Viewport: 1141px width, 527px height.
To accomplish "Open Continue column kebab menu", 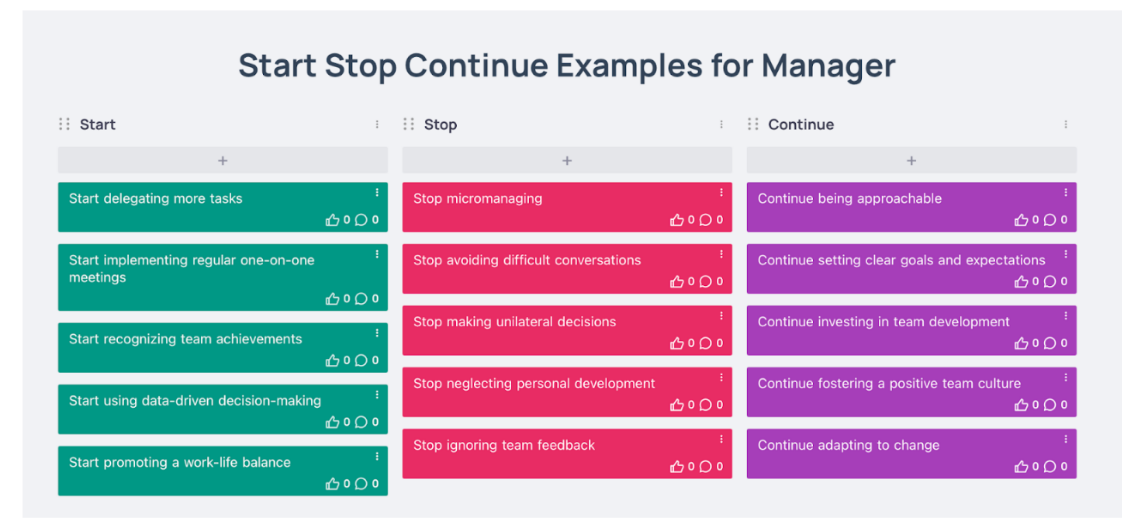I will click(1065, 125).
